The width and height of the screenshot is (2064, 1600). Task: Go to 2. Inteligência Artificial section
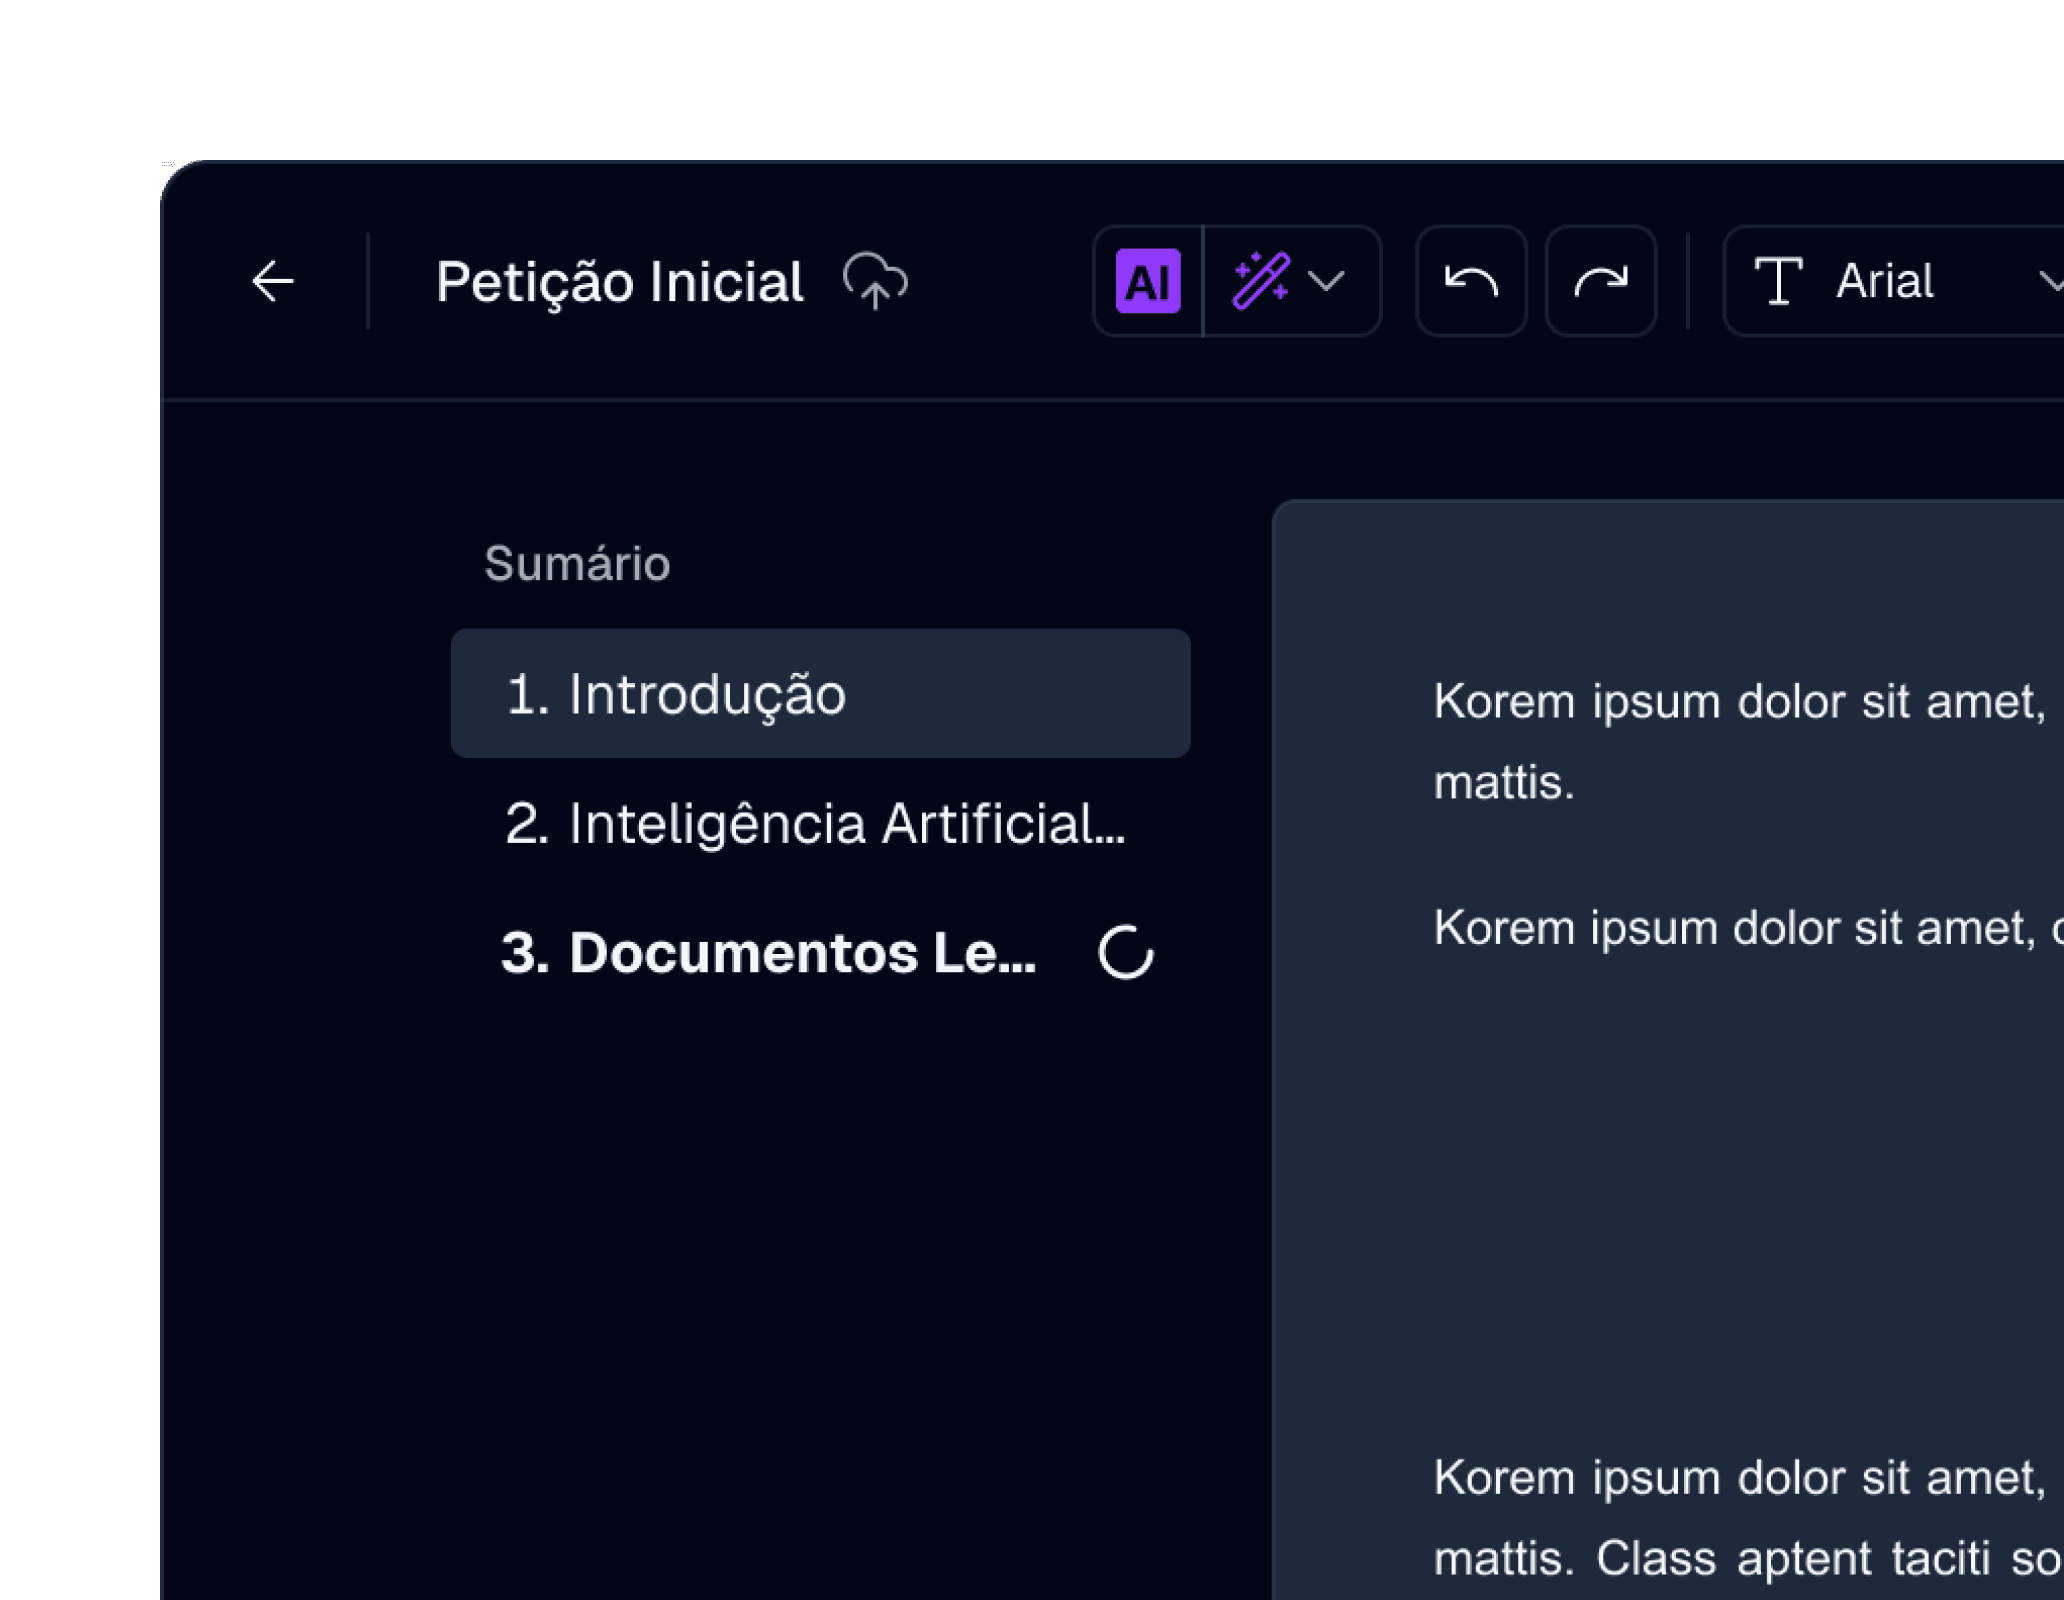(815, 824)
